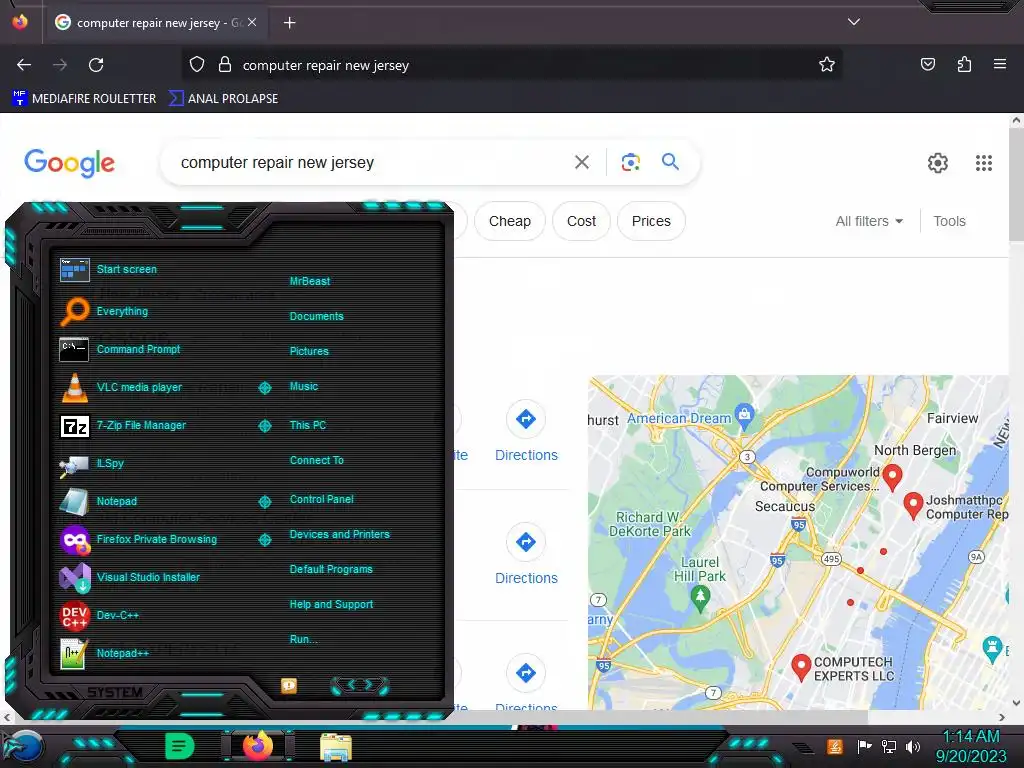Select Connect To in start menu

(316, 460)
